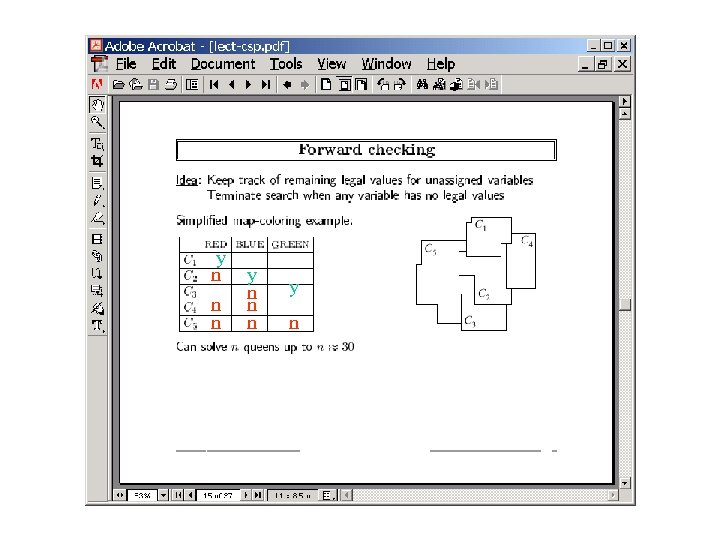Click vertical scrollbar up arrow
The width and height of the screenshot is (720, 540).
tap(624, 113)
